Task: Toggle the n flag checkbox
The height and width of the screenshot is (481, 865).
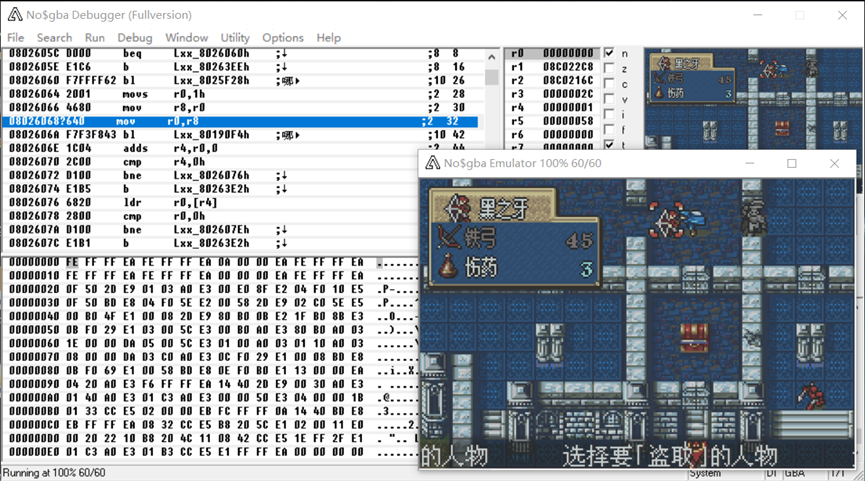Action: 609,53
